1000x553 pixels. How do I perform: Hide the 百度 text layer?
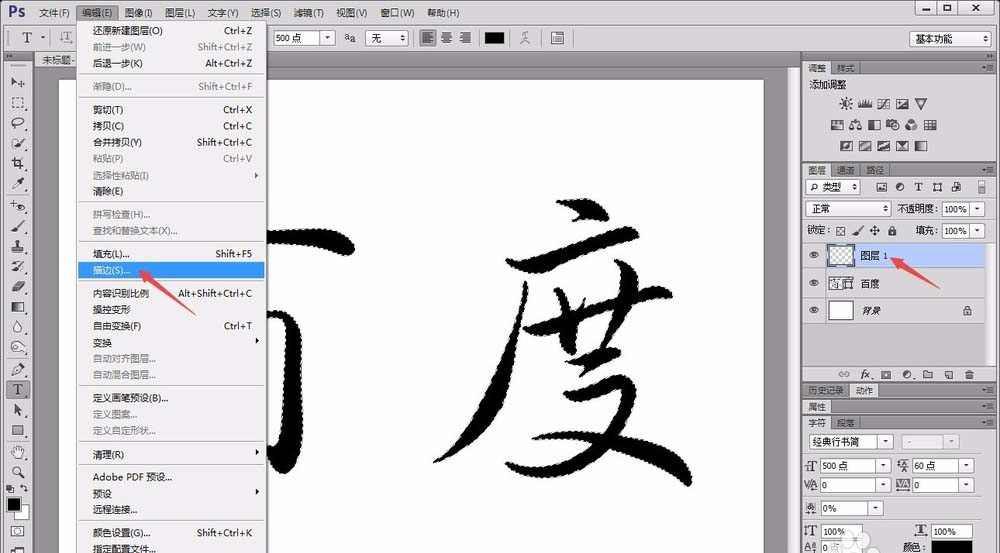click(x=814, y=283)
